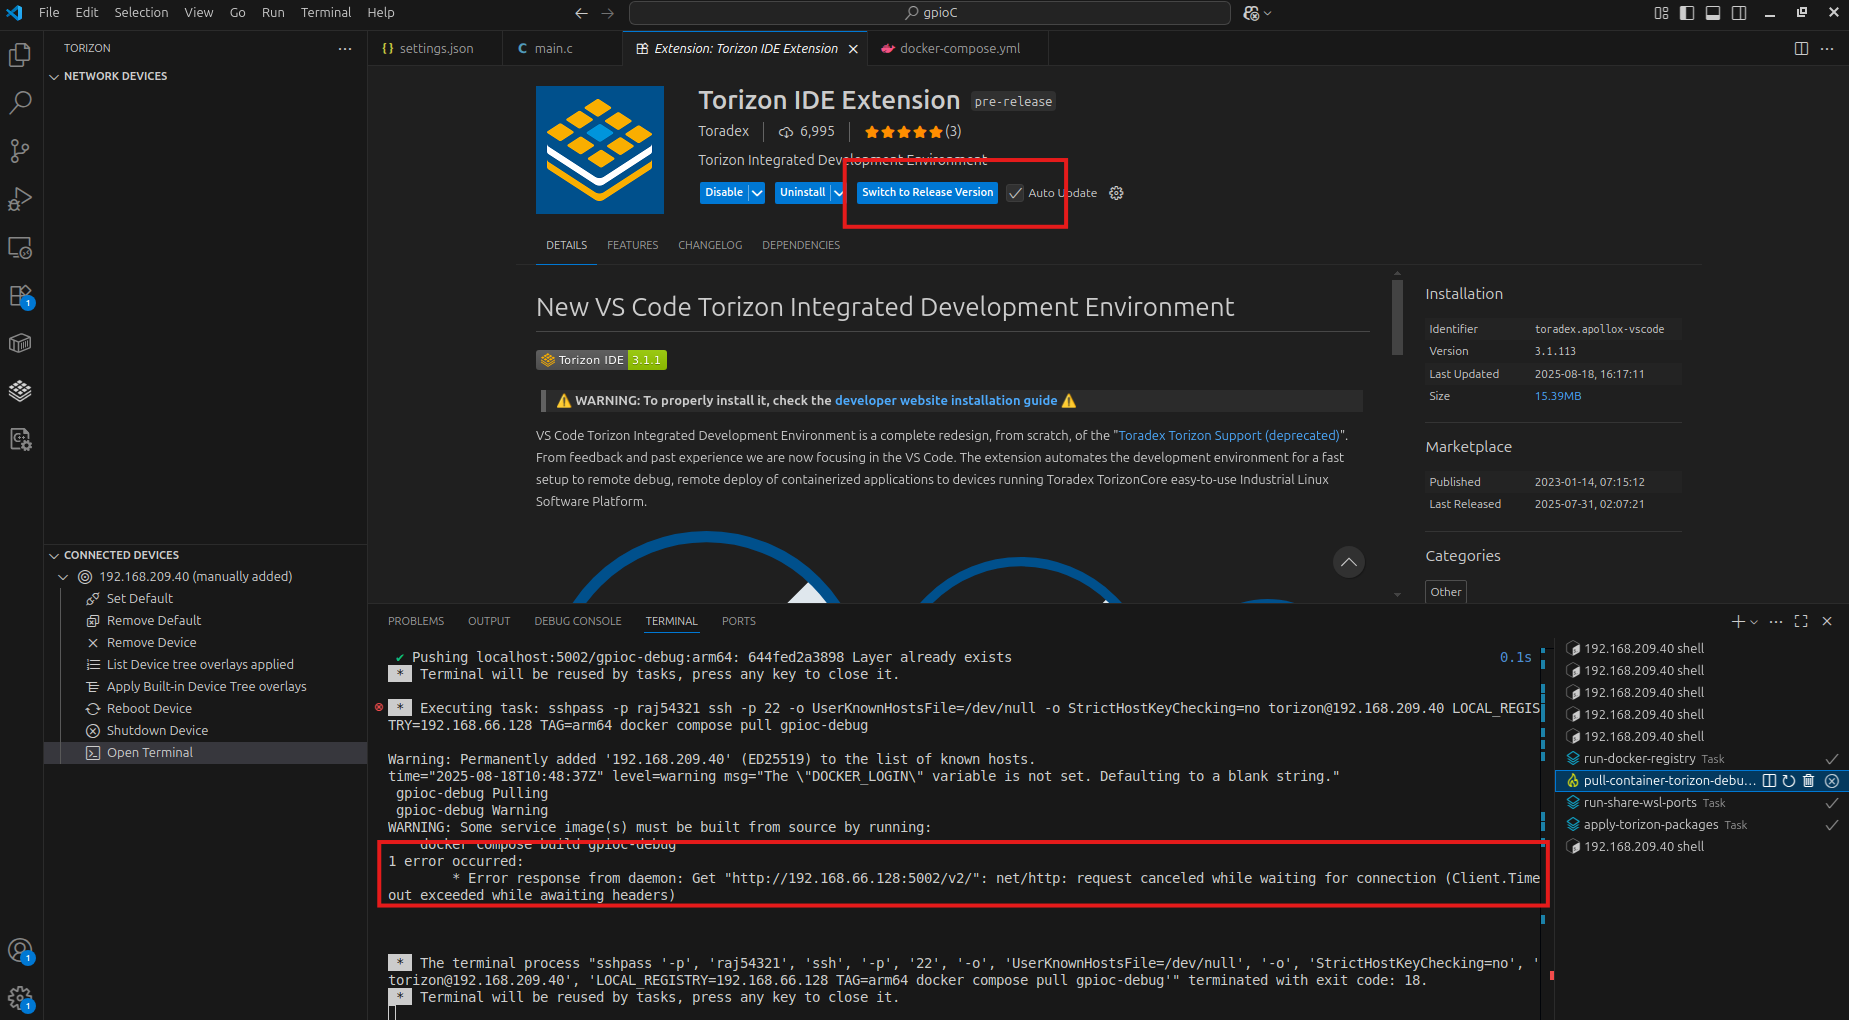1849x1020 pixels.
Task: Open Remote Explorer in activity bar
Action: coord(20,247)
